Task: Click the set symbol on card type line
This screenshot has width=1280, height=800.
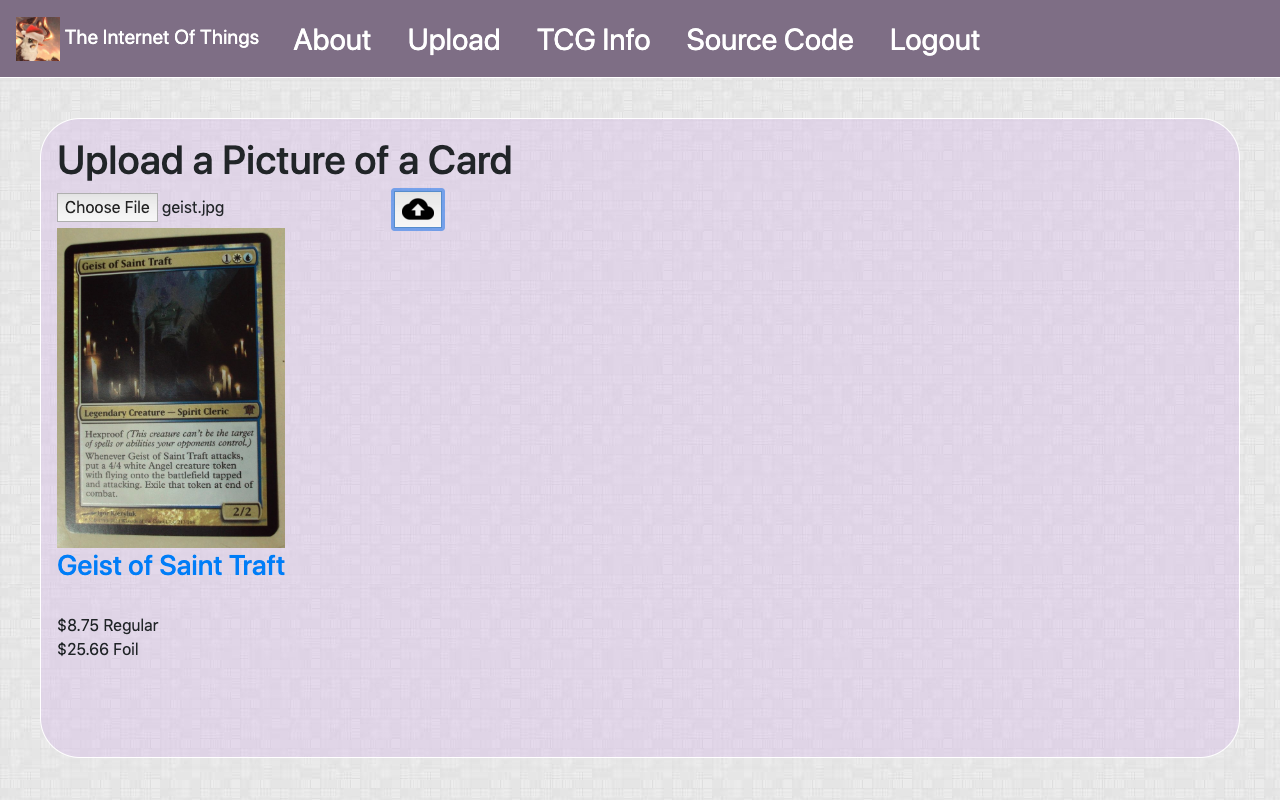Action: (249, 410)
